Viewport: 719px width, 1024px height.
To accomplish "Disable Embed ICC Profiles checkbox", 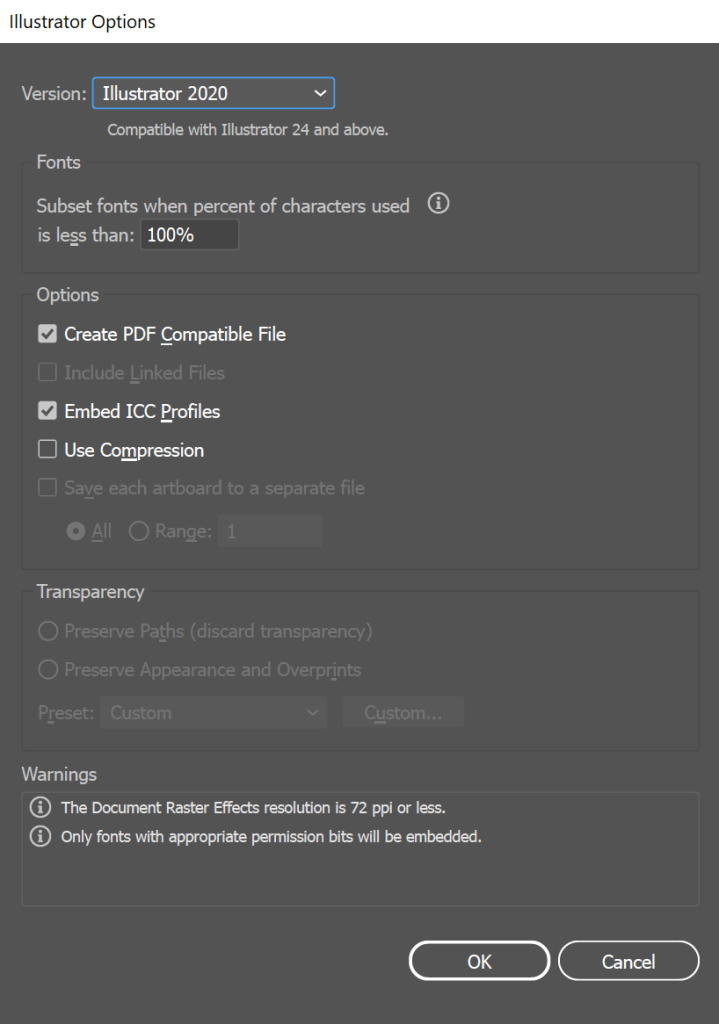I will point(48,411).
